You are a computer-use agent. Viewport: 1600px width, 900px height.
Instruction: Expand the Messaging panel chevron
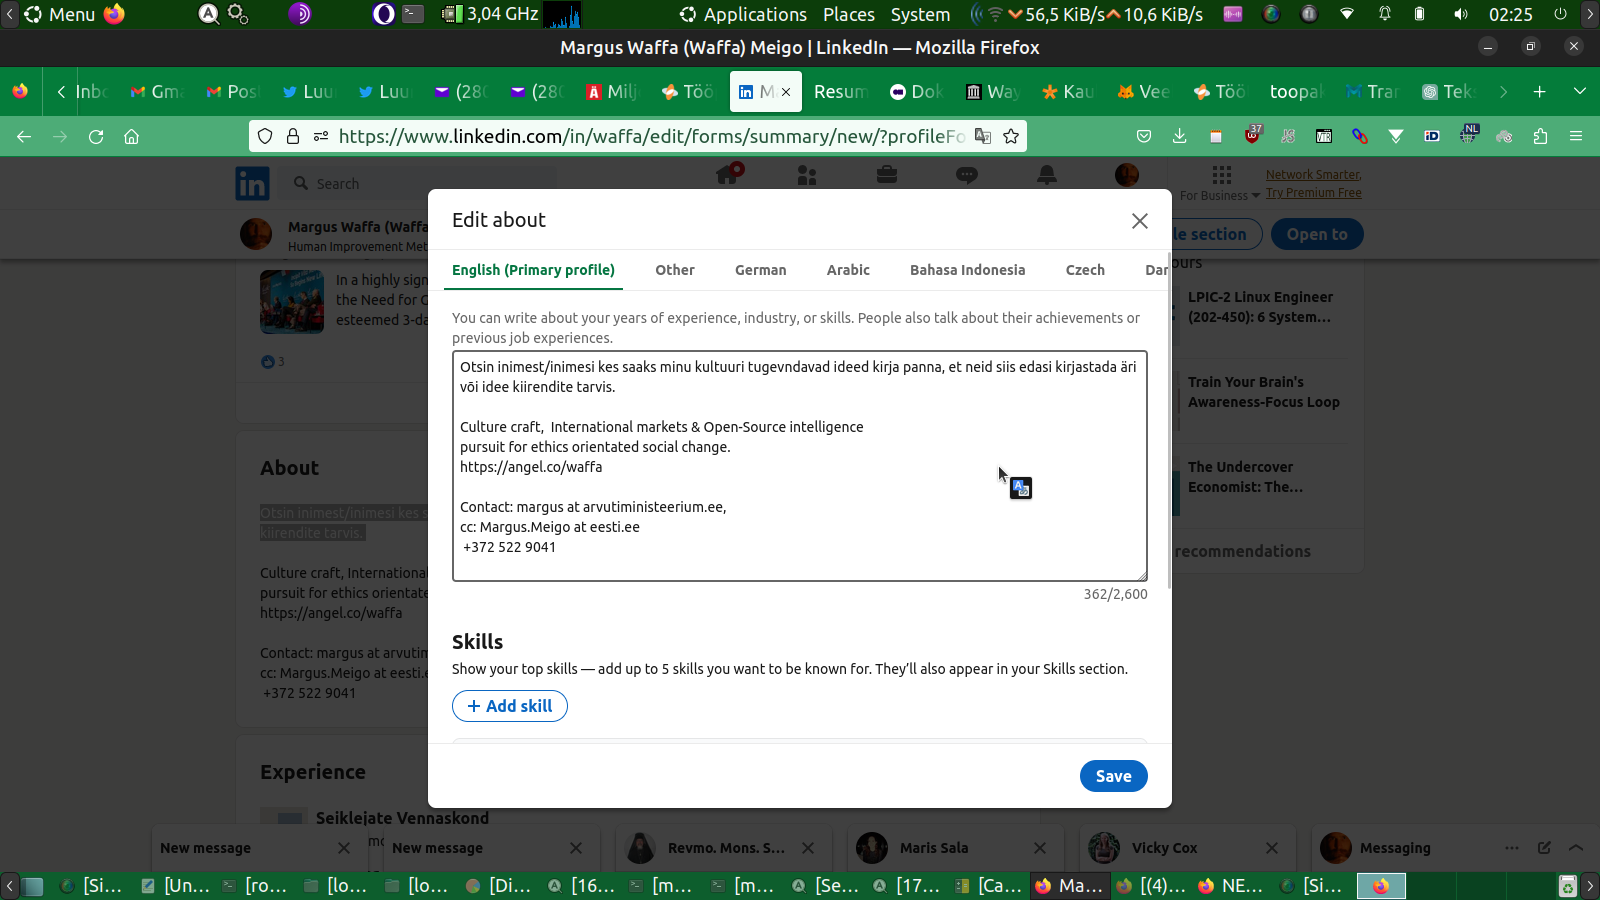[x=1576, y=848]
